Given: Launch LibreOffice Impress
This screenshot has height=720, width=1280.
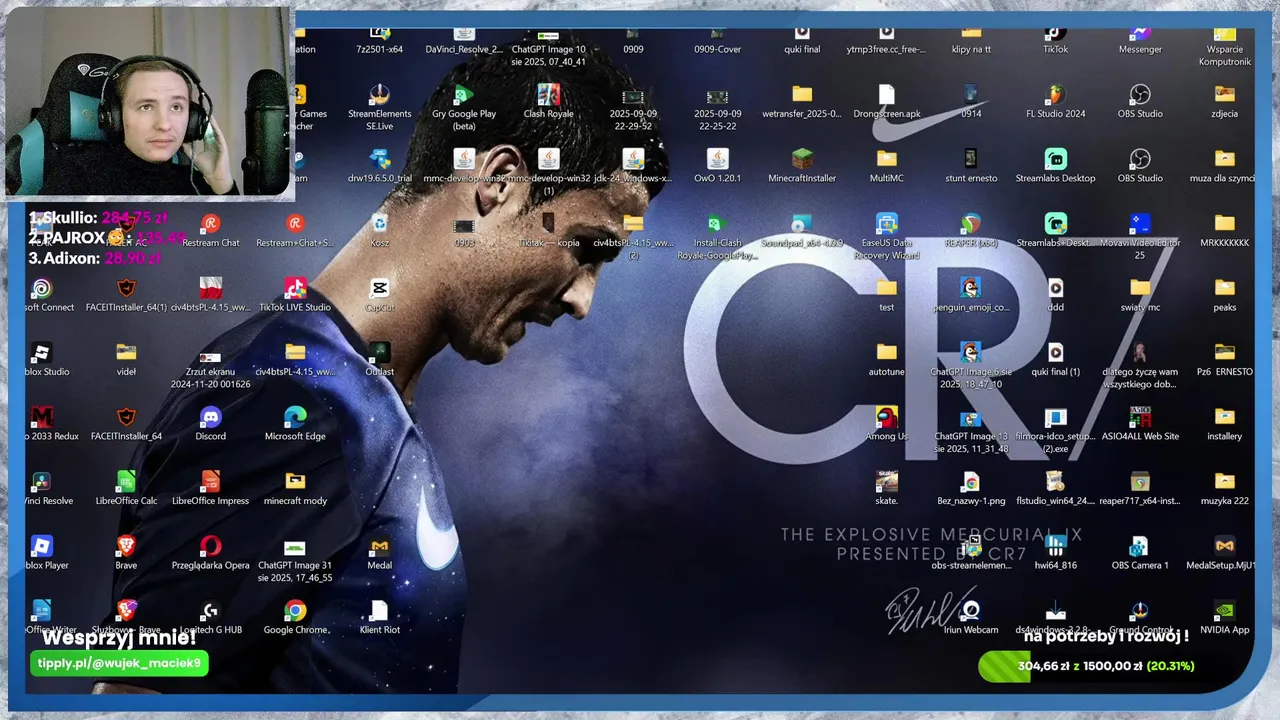Looking at the screenshot, I should click(x=210, y=488).
